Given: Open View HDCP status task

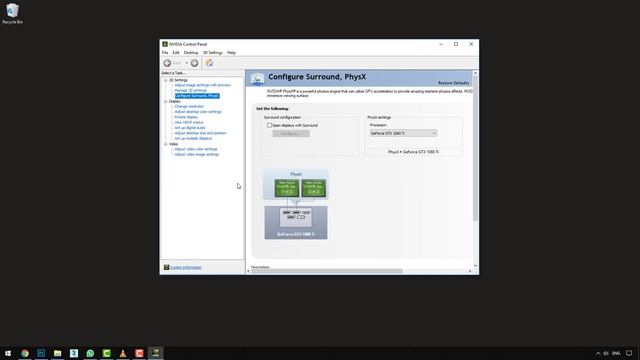Looking at the screenshot, I should coord(189,122).
